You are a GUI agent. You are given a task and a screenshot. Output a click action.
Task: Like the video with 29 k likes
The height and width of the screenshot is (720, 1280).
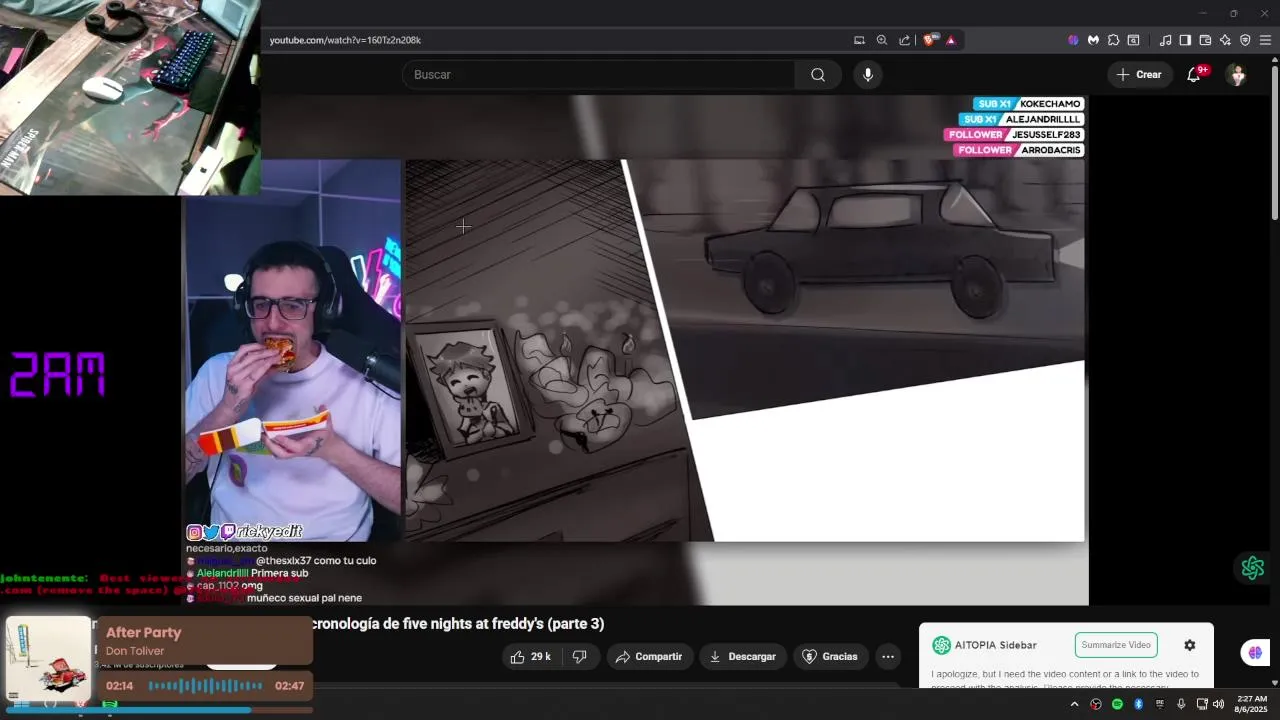[531, 657]
